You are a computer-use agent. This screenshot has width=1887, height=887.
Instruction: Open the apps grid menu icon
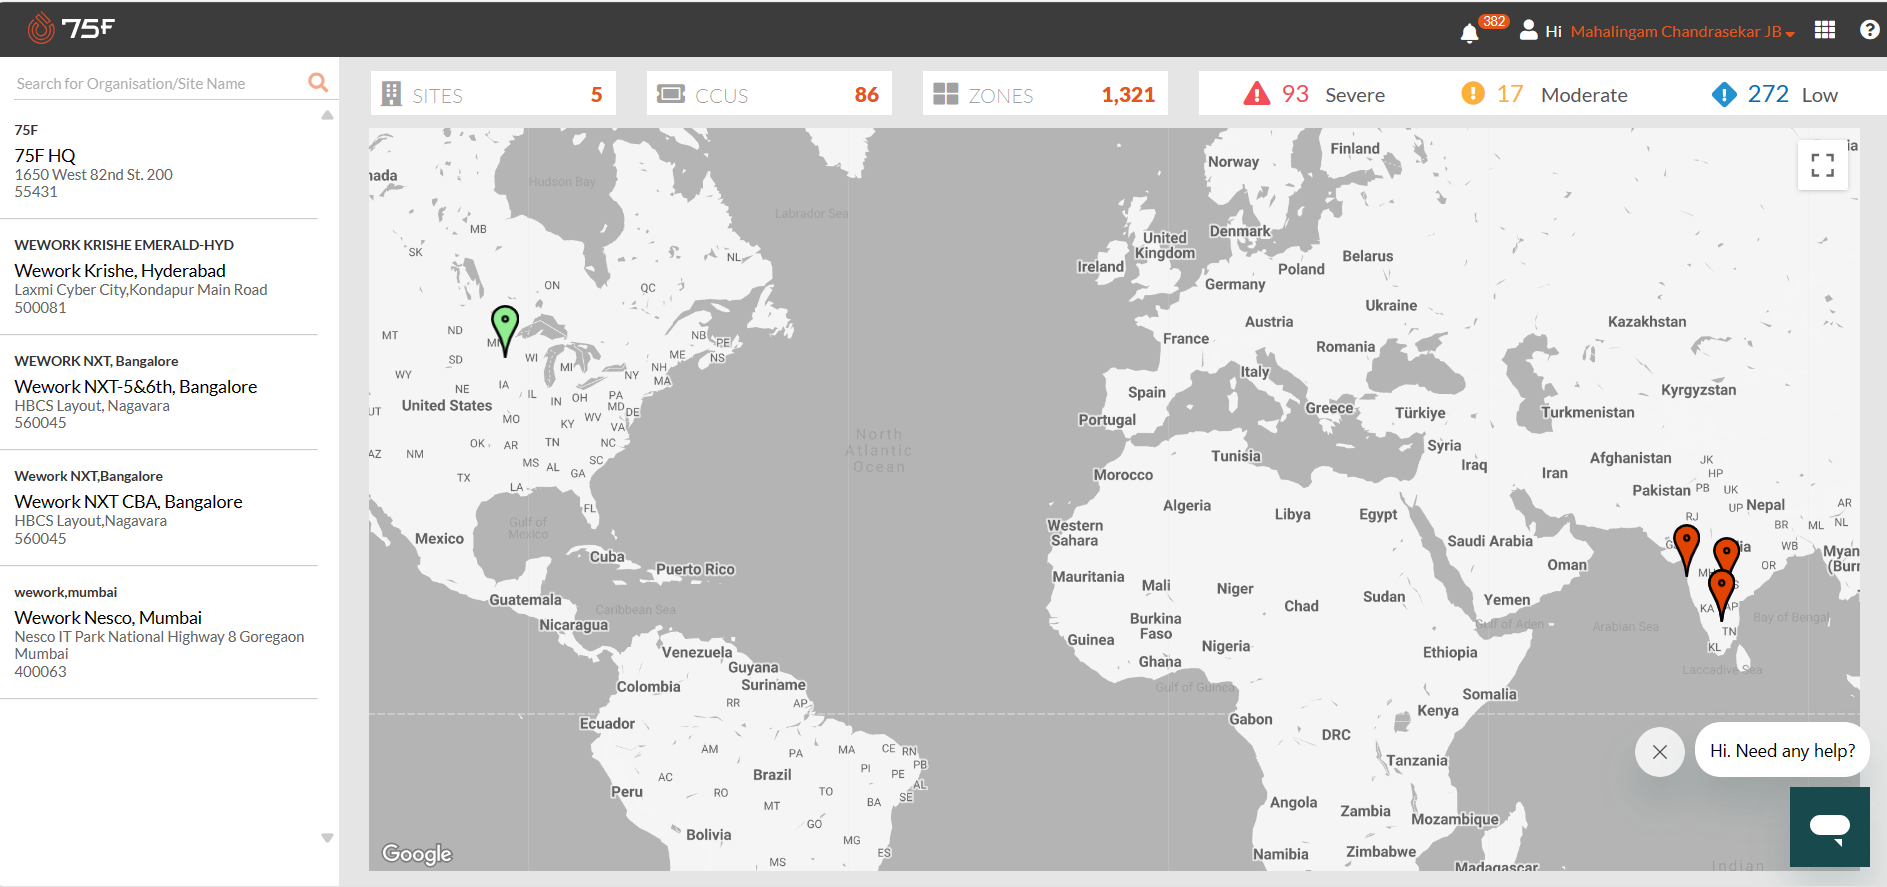[1825, 30]
